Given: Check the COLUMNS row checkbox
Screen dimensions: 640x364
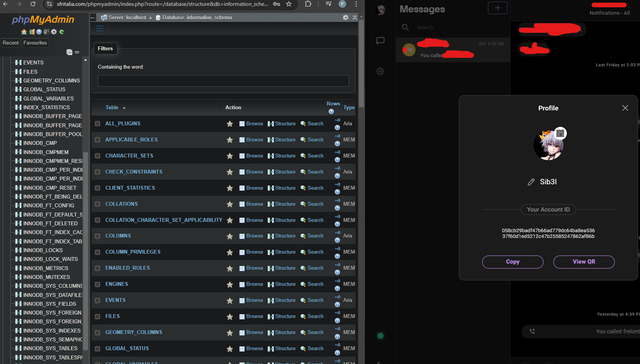Looking at the screenshot, I should tap(98, 236).
